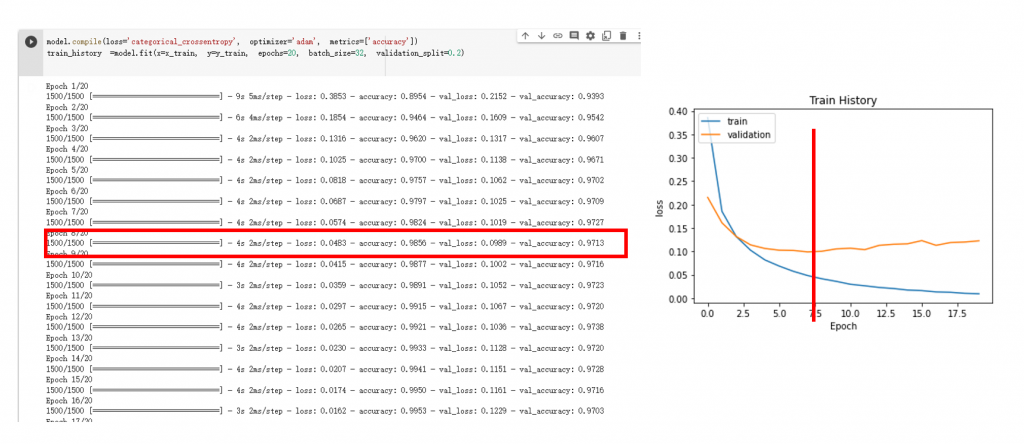Image resolution: width=1024 pixels, height=444 pixels.
Task: Click the progress bar in the Epoch 11/20 row
Action: (x=157, y=306)
